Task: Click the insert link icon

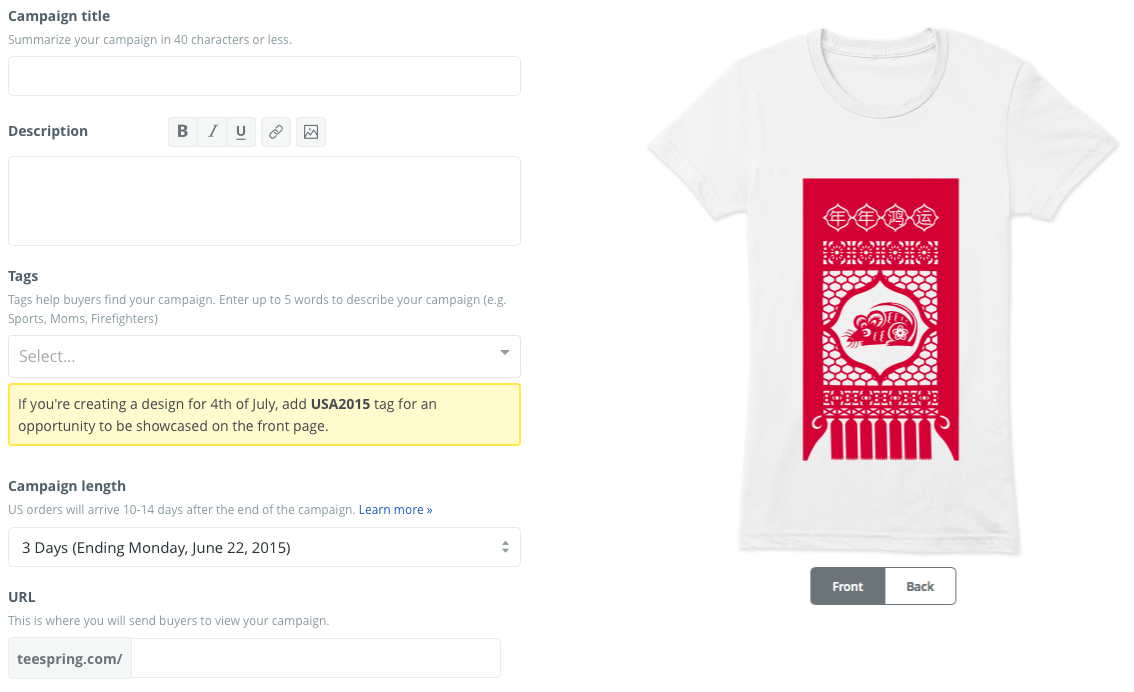Action: point(276,132)
